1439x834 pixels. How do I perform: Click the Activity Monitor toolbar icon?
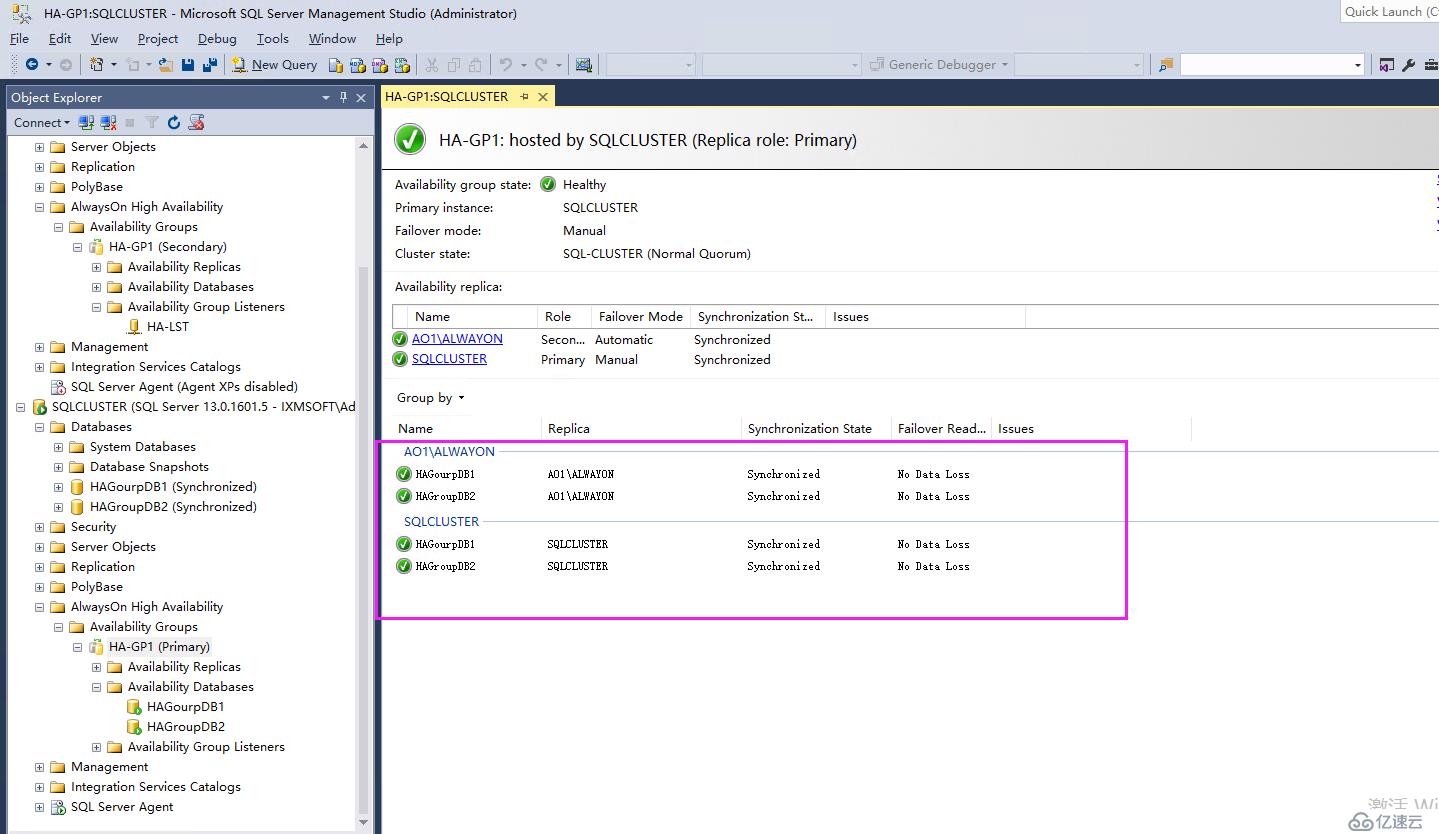point(583,65)
